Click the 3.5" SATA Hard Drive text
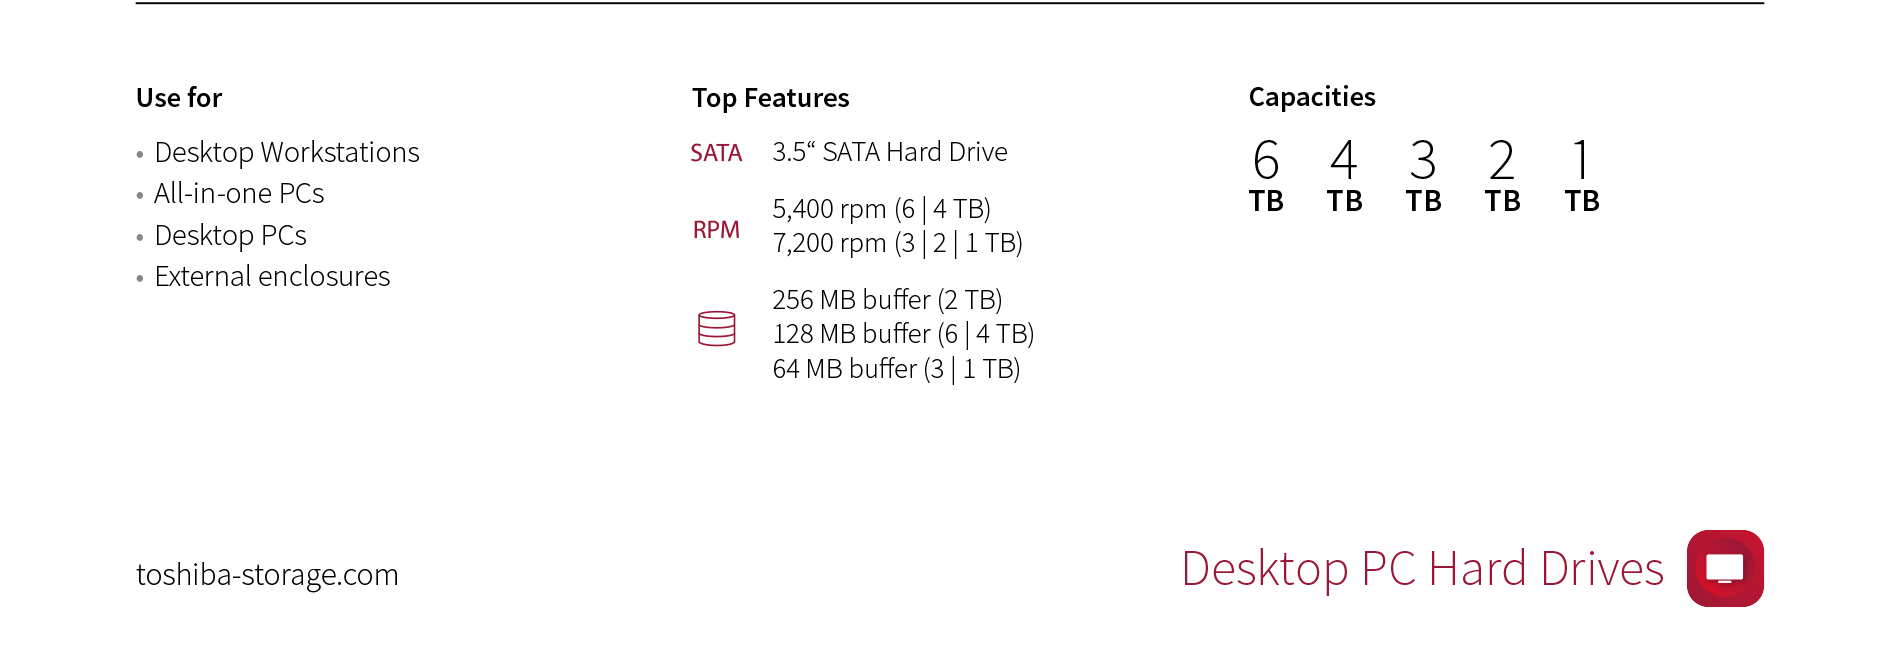This screenshot has height=659, width=1900. pos(890,152)
